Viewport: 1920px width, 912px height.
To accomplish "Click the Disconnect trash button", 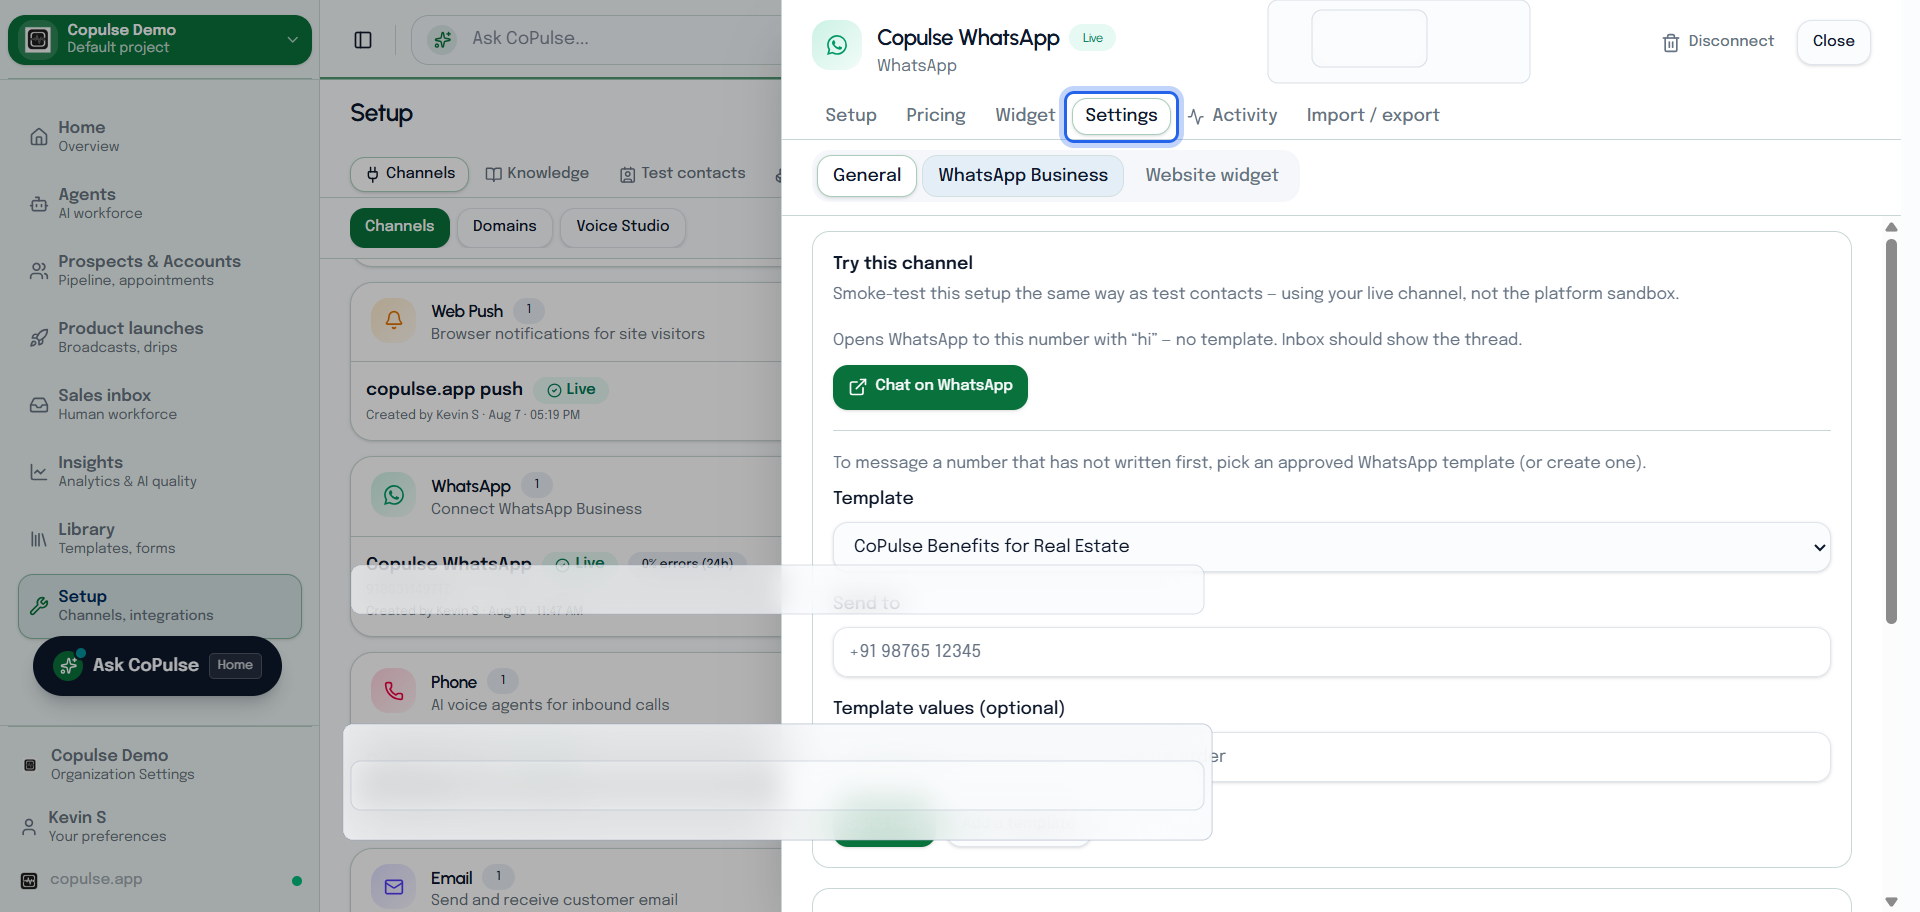I will pos(1718,42).
